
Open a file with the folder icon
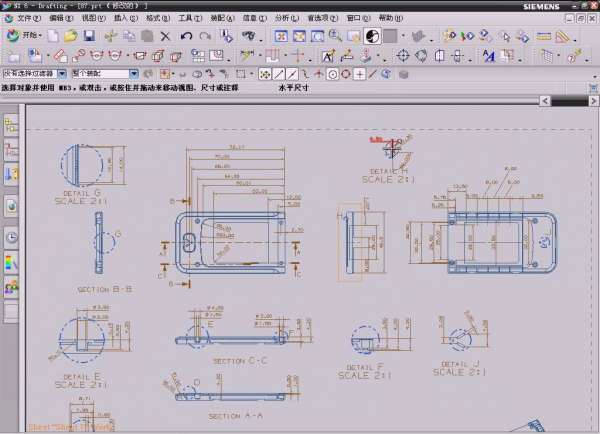pyautogui.click(x=71, y=36)
